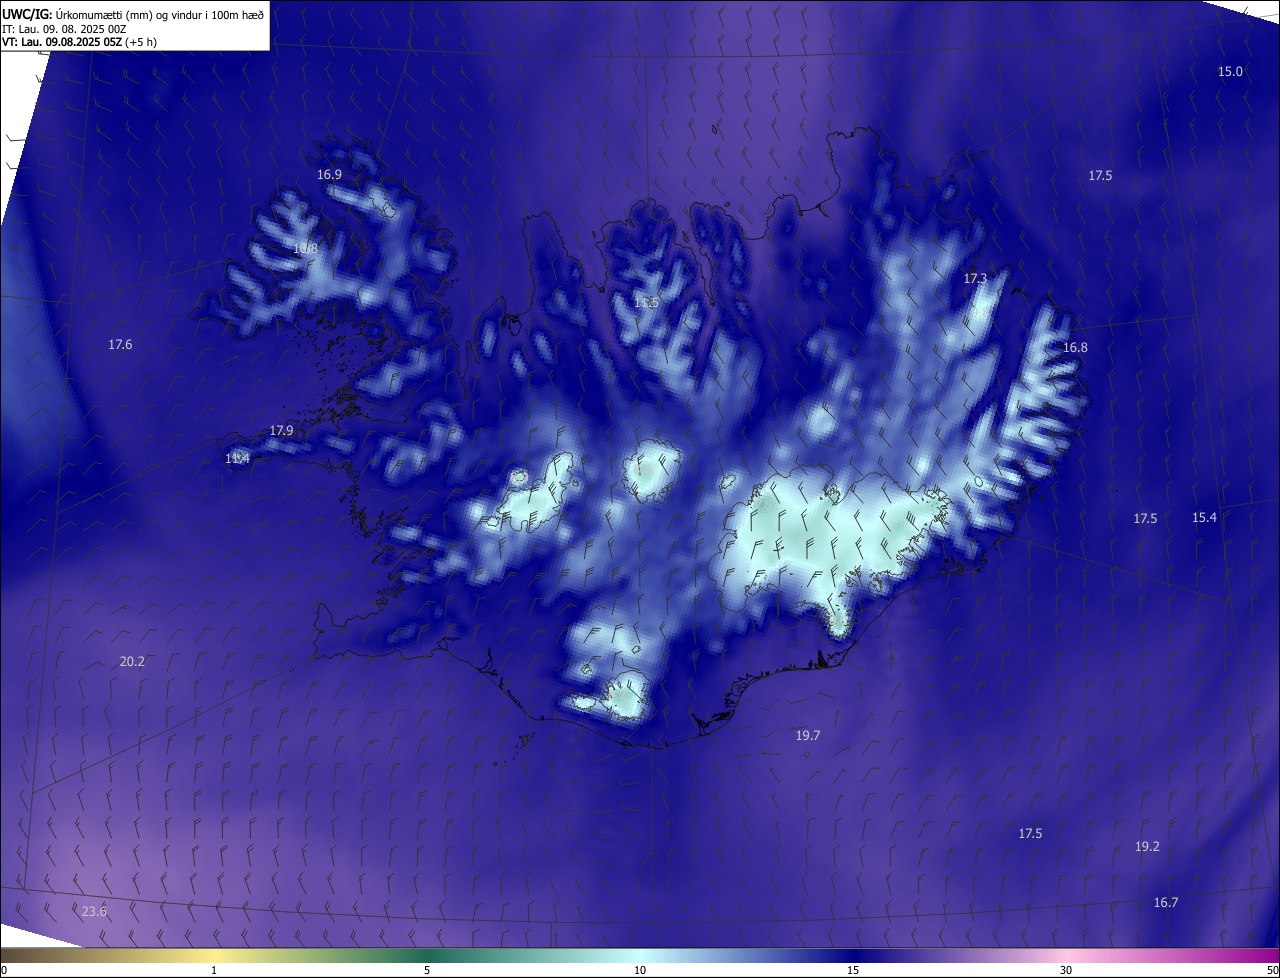Click the colorbar tick label 30

pyautogui.click(x=1066, y=970)
